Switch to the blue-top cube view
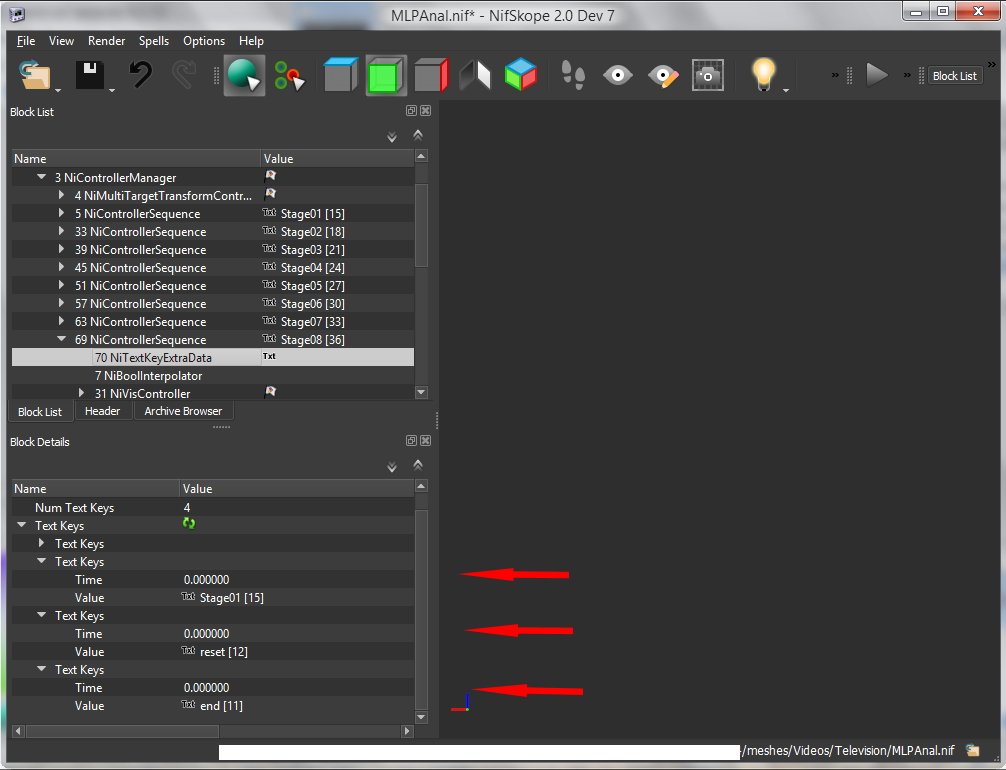1006x770 pixels. tap(340, 76)
